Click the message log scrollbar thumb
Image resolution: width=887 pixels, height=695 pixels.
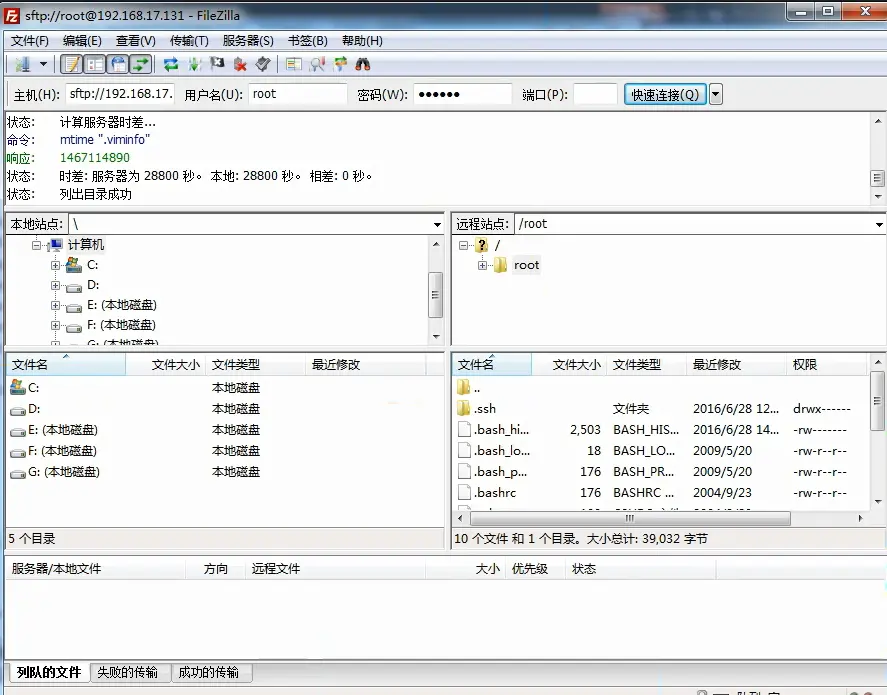(877, 178)
